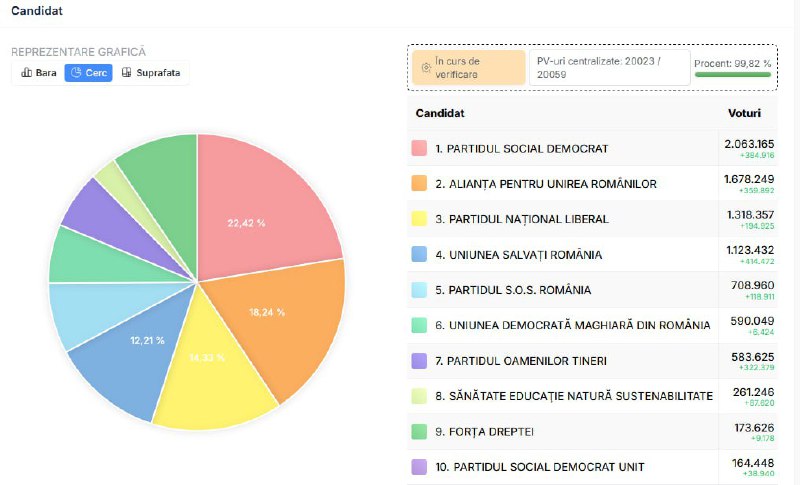Click the verification status icon
The height and width of the screenshot is (485, 800).
click(426, 68)
